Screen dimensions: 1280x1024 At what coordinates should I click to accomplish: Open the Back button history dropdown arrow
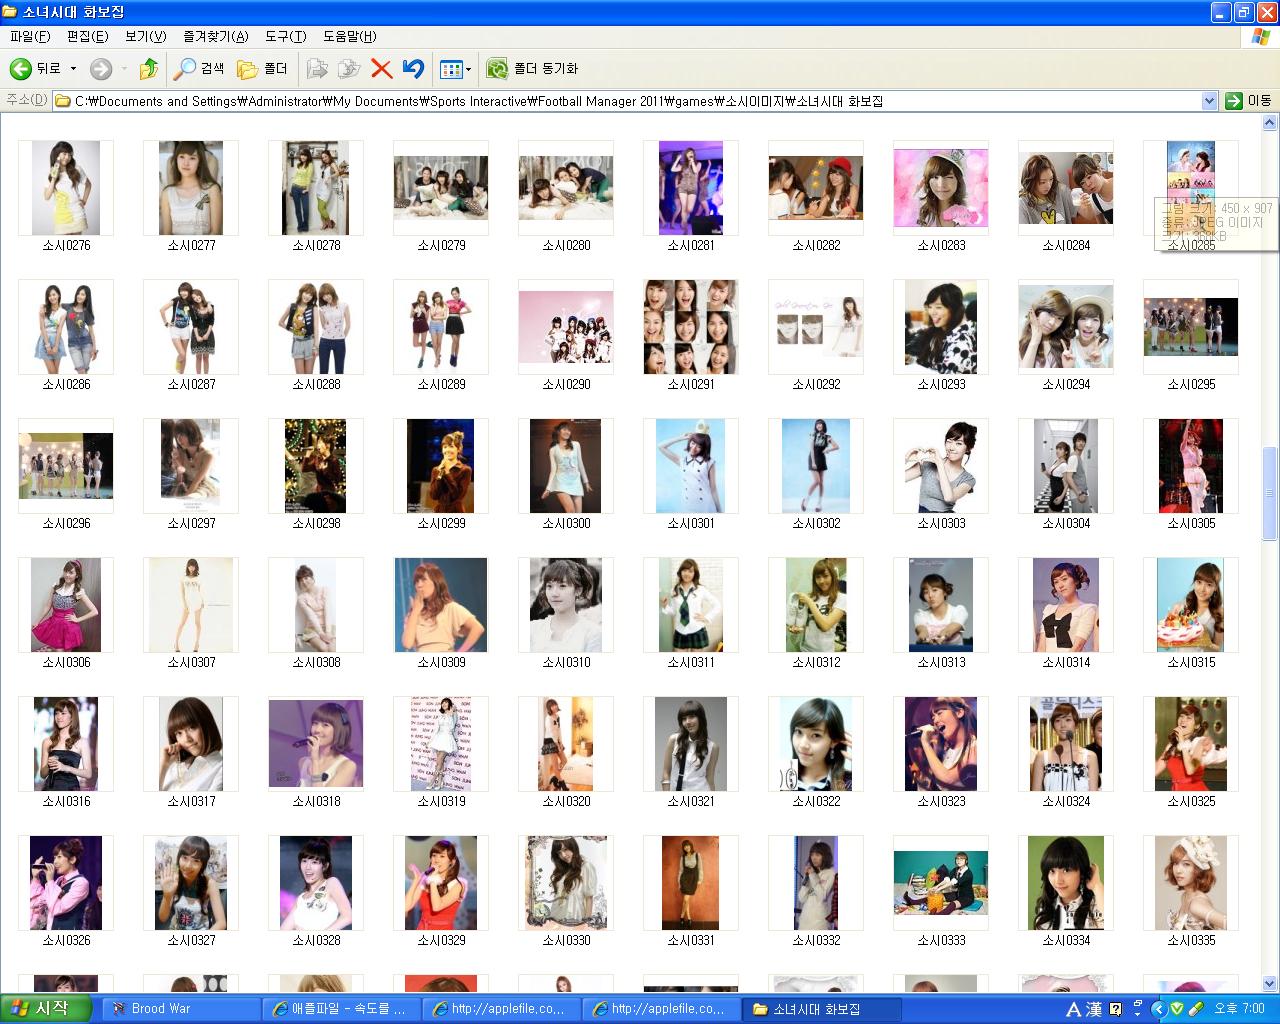point(73,68)
